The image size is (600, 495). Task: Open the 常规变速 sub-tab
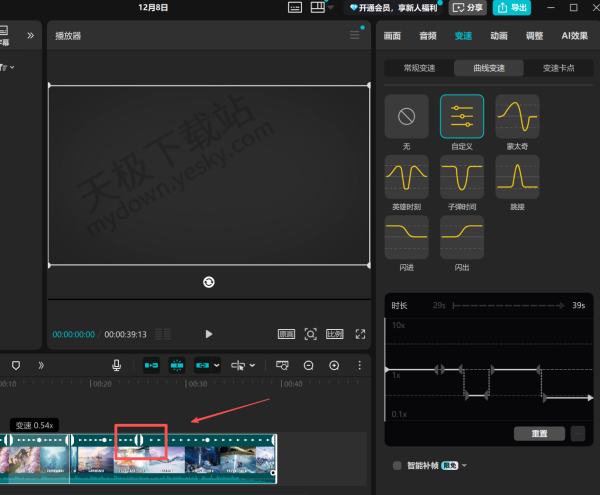tap(419, 69)
